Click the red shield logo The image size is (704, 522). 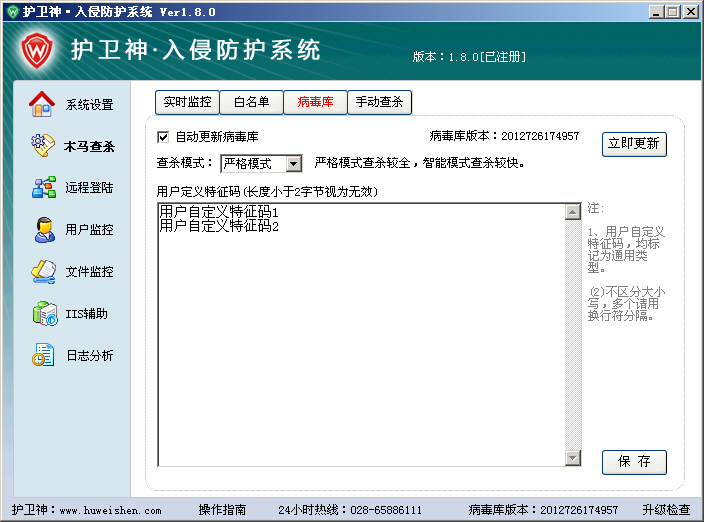click(x=37, y=50)
